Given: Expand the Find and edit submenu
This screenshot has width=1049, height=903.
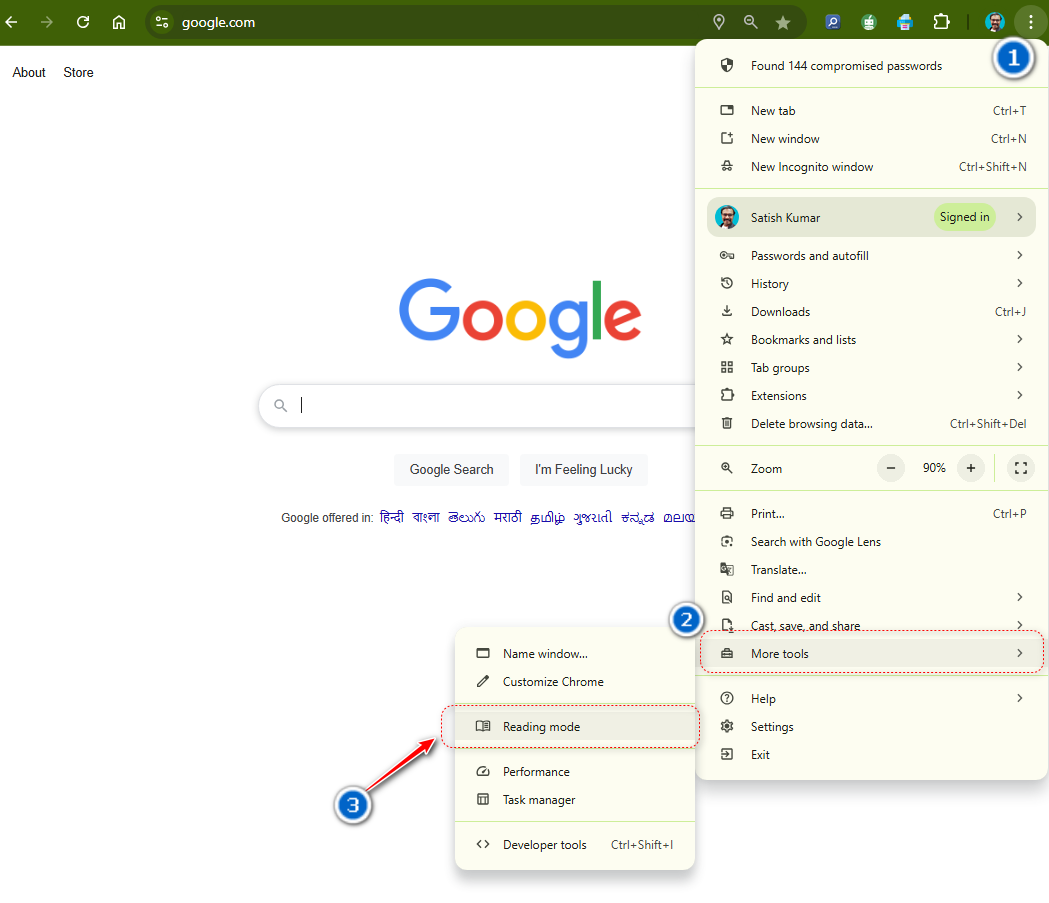Looking at the screenshot, I should tap(872, 598).
